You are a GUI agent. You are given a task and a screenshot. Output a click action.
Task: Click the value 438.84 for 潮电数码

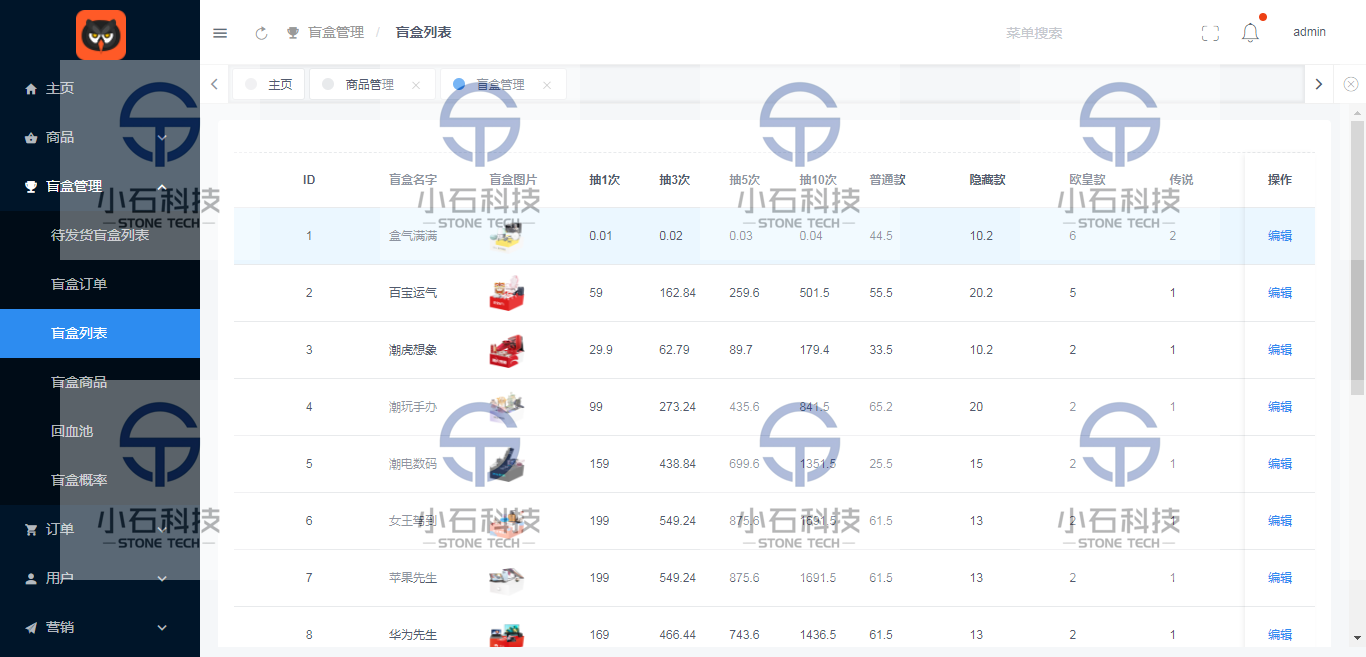pos(678,464)
